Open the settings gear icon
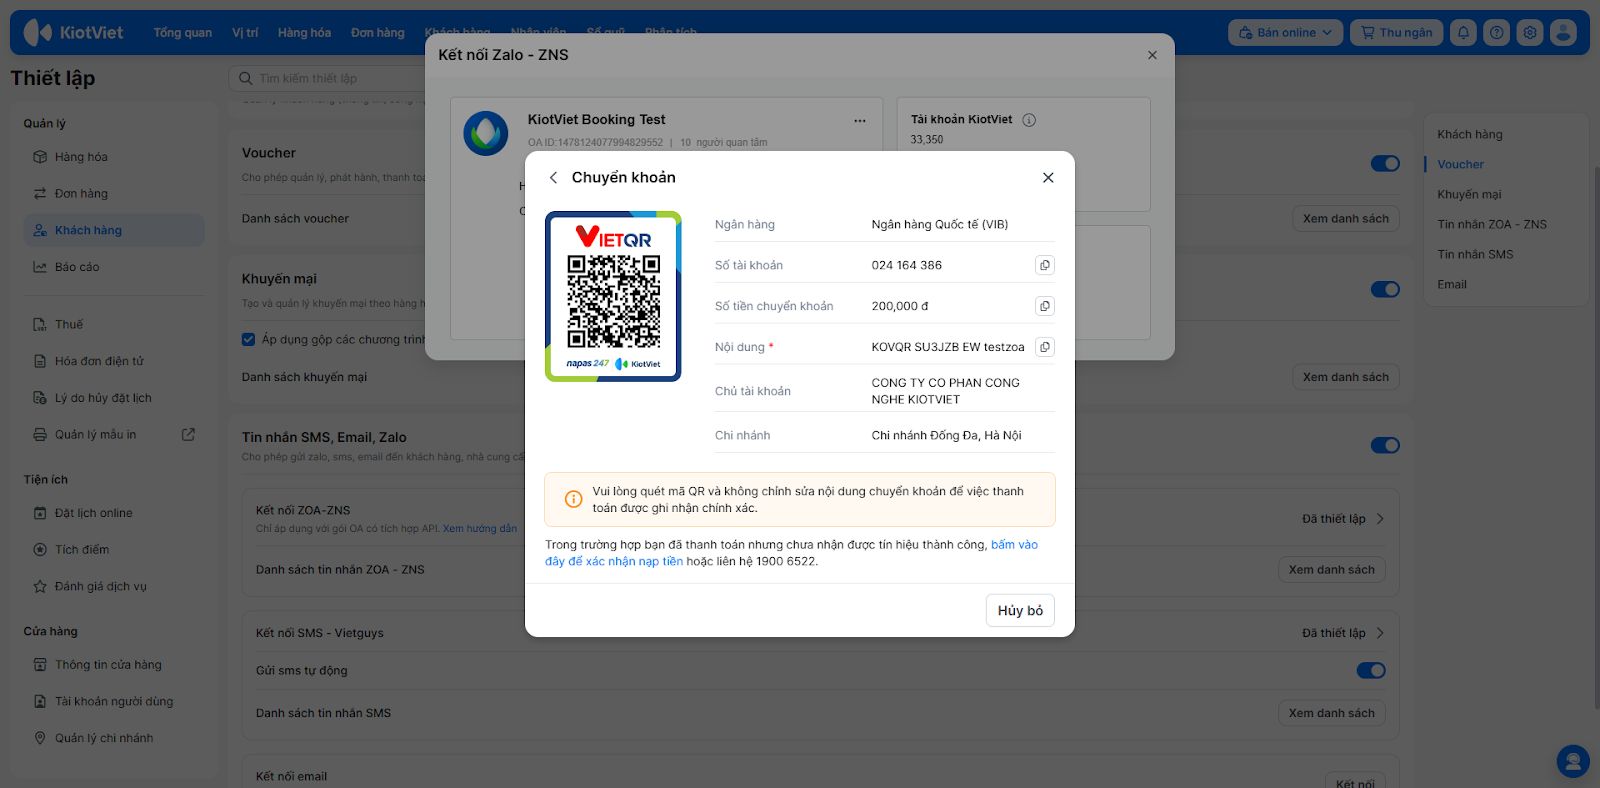The height and width of the screenshot is (788, 1600). click(x=1530, y=32)
